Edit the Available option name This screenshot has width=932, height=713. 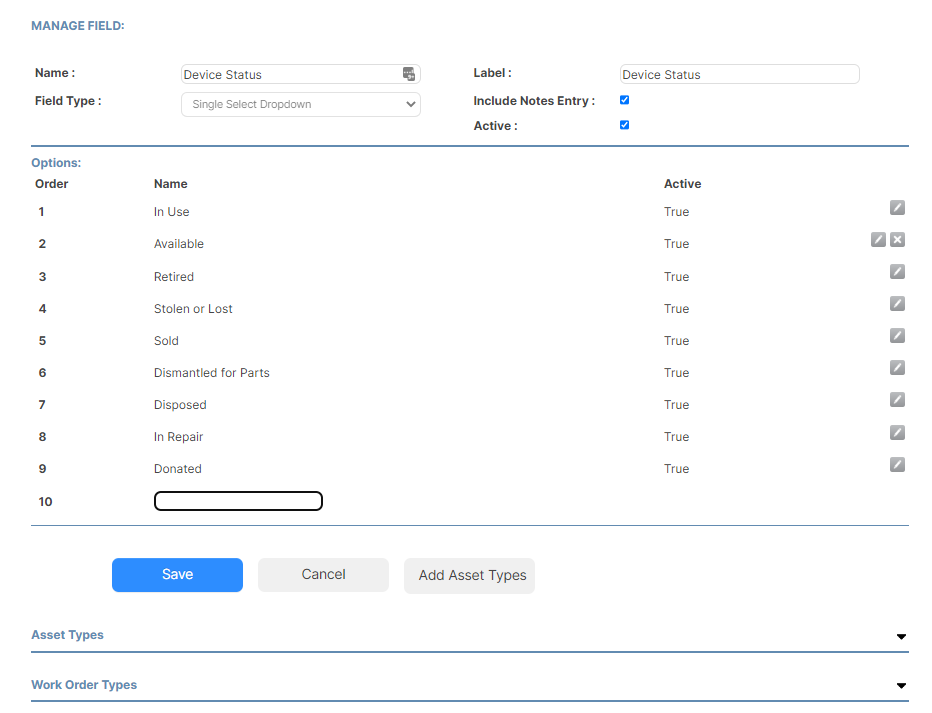click(878, 240)
